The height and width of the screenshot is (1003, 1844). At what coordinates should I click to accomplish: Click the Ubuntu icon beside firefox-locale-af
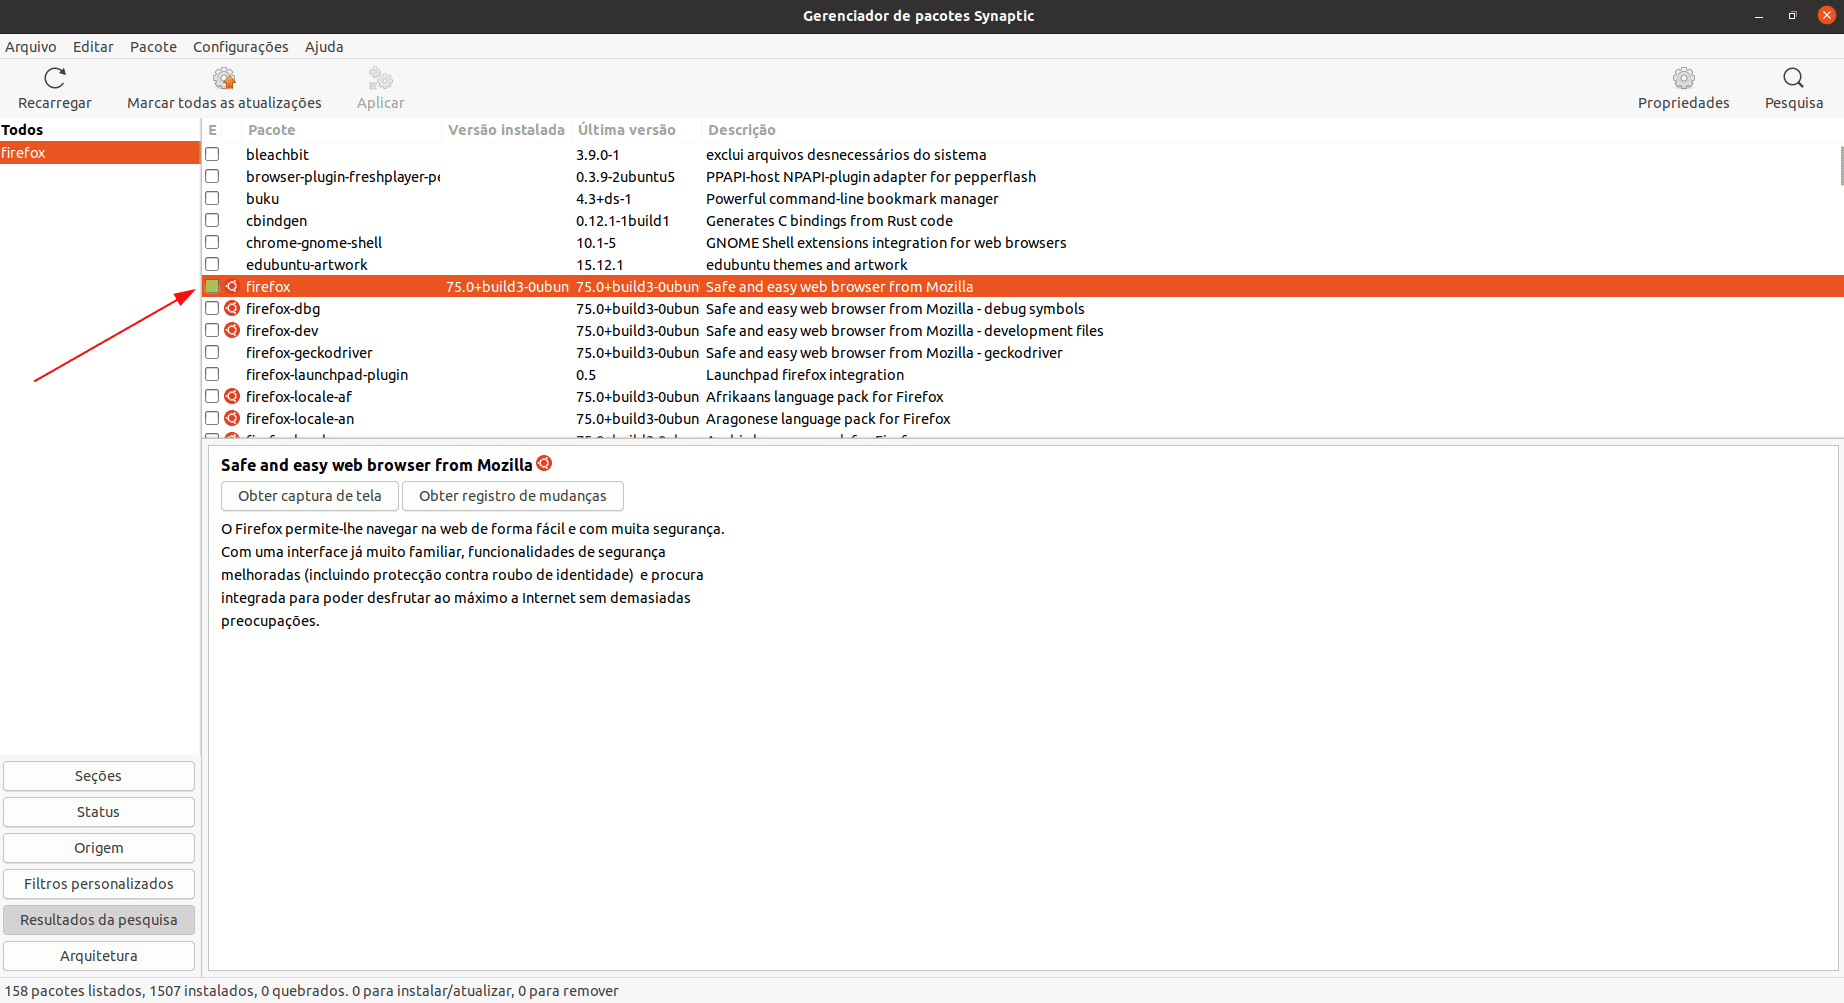(232, 396)
